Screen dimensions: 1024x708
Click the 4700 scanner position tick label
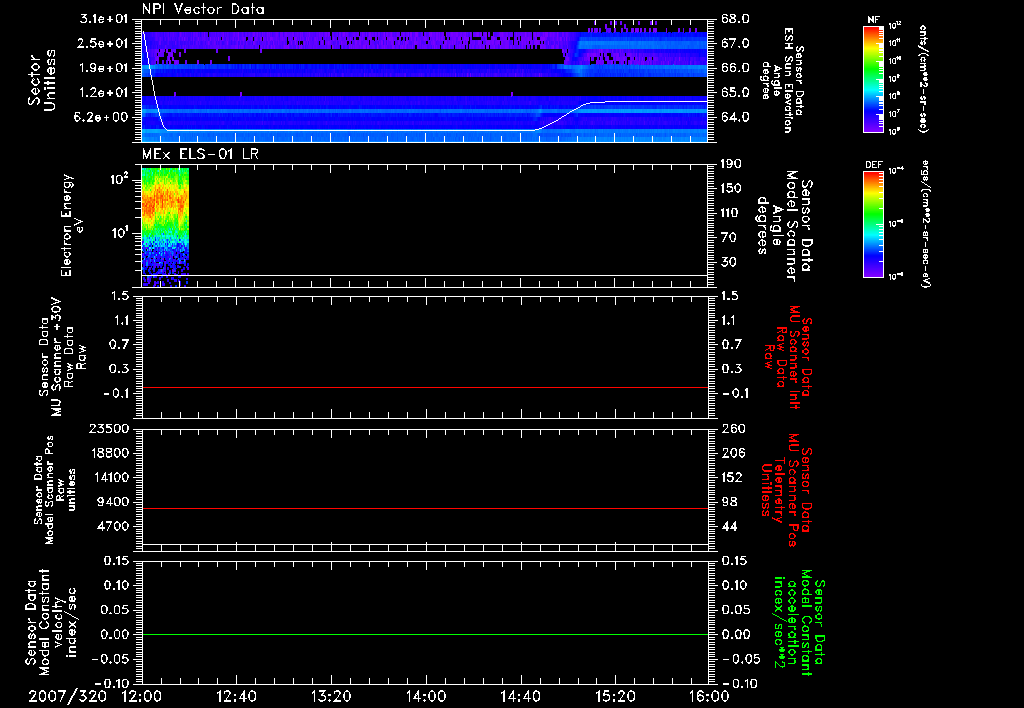point(113,526)
